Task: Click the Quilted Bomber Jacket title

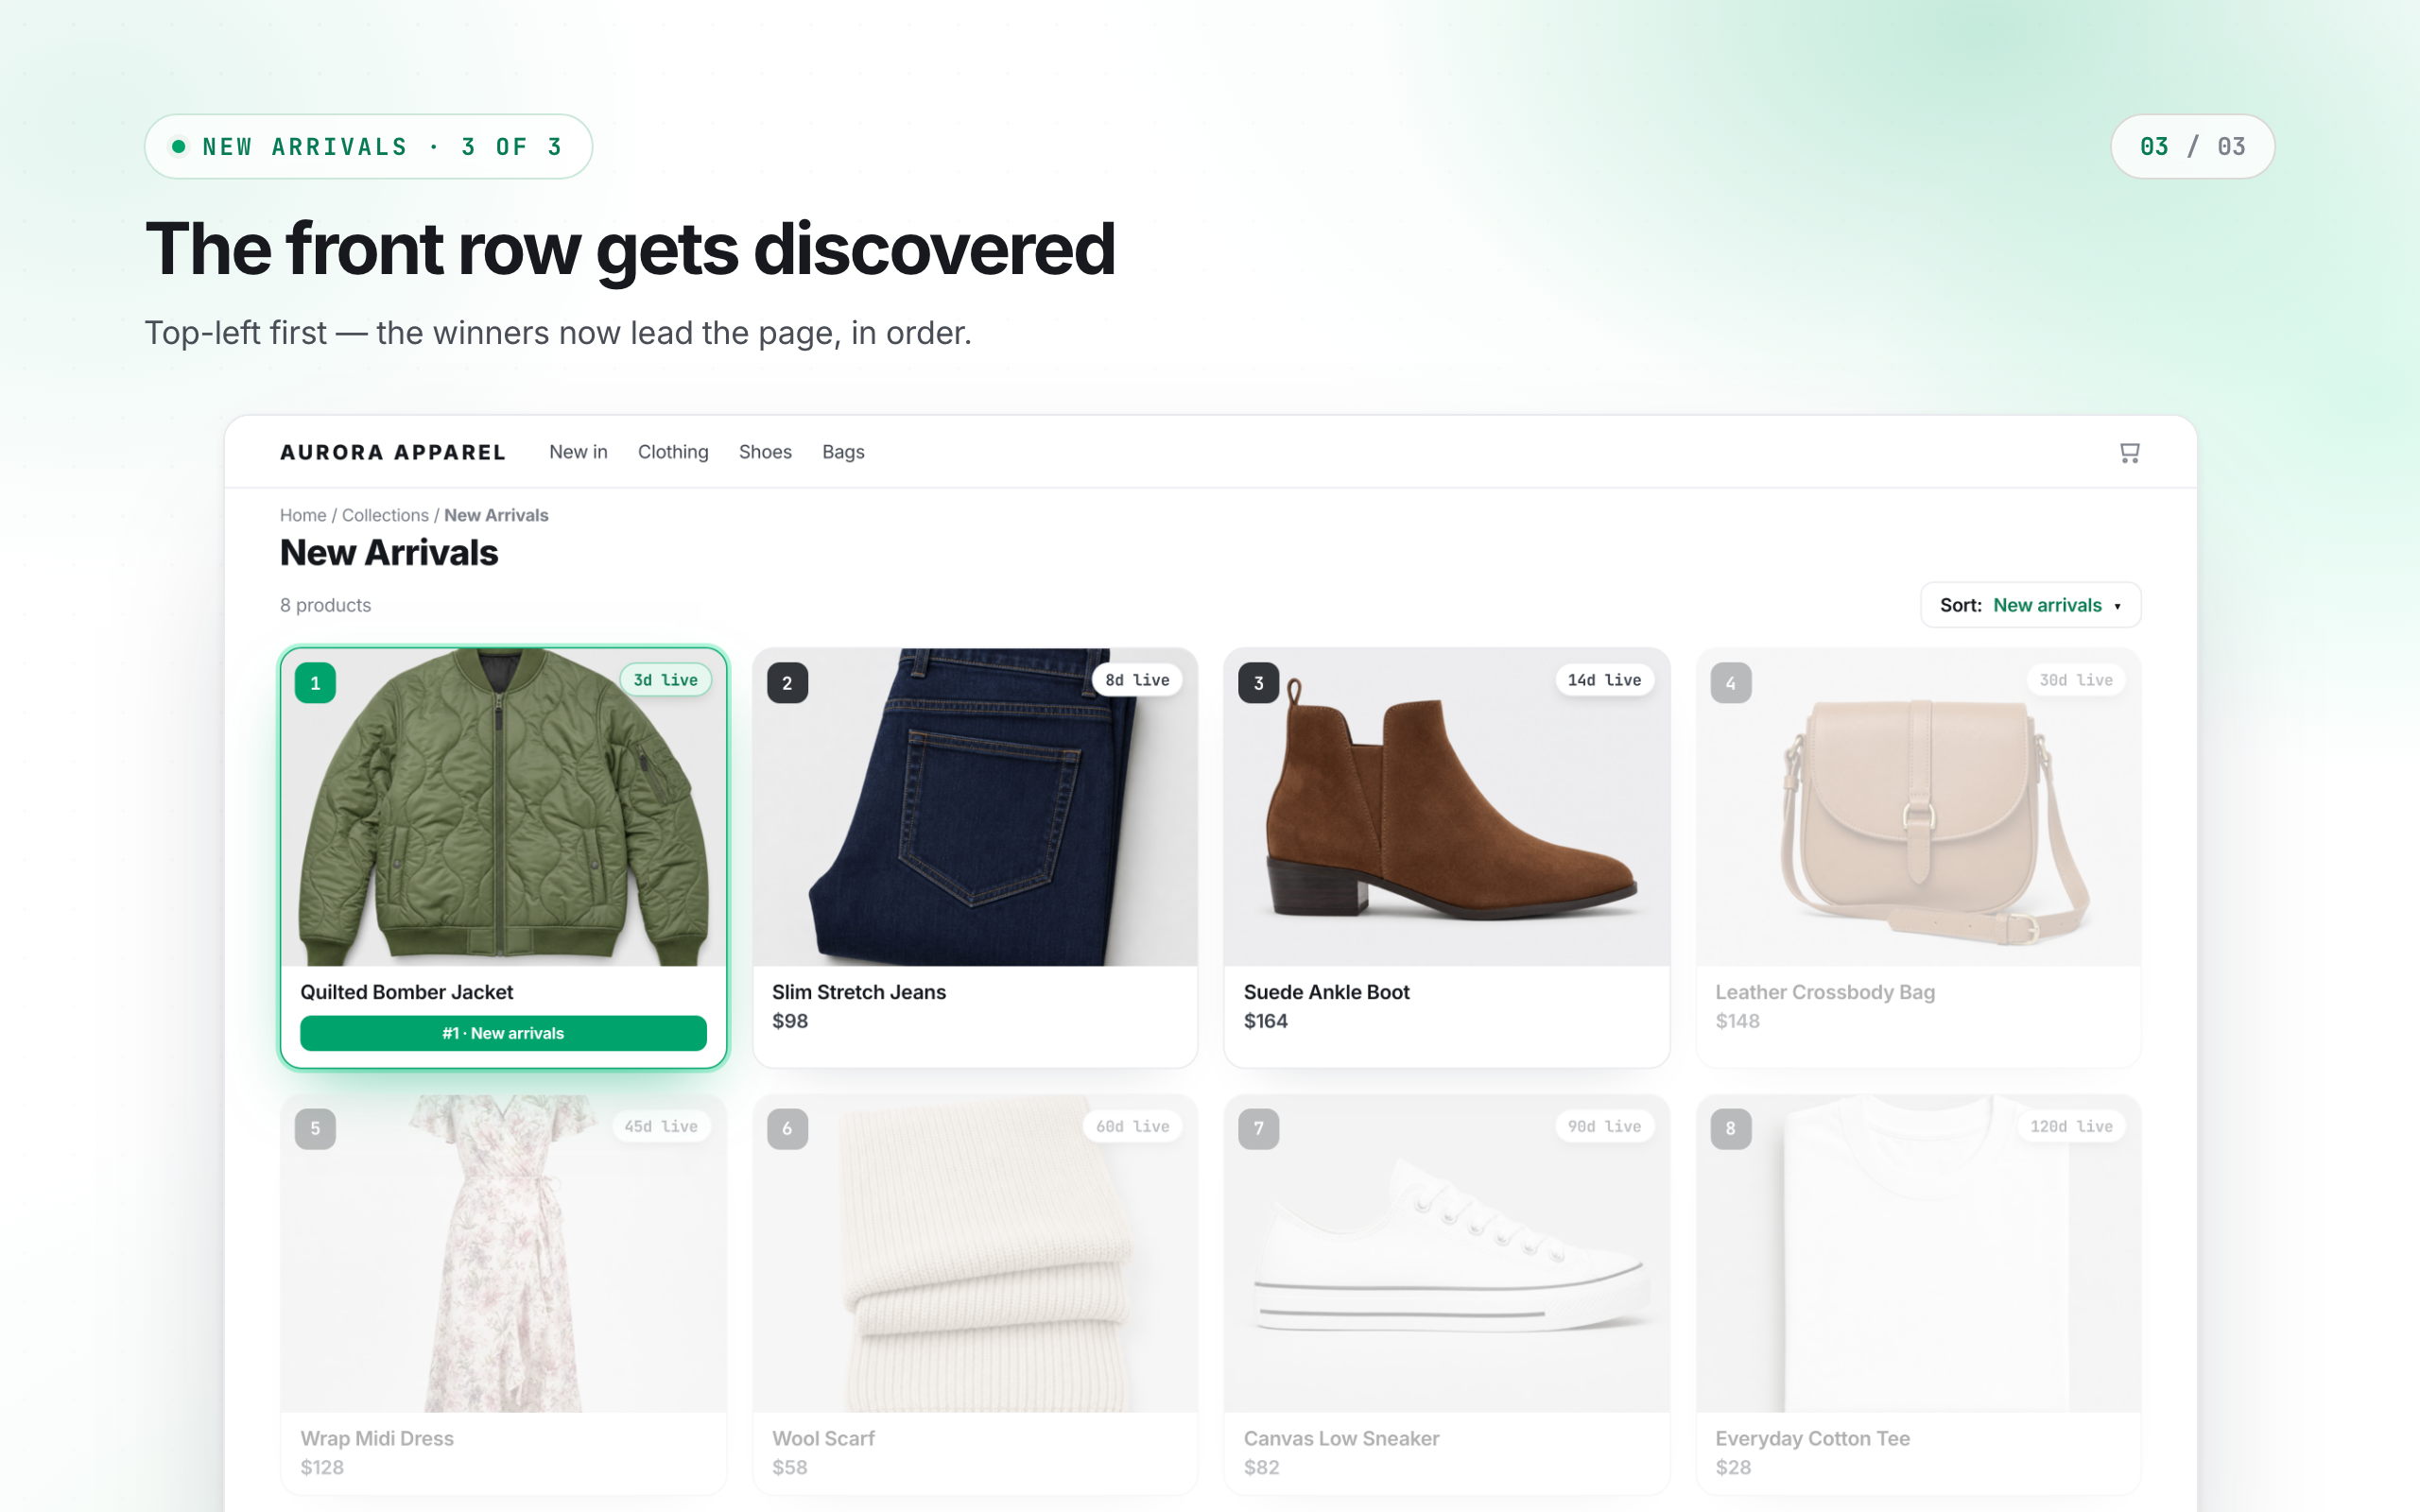Action: tap(406, 992)
